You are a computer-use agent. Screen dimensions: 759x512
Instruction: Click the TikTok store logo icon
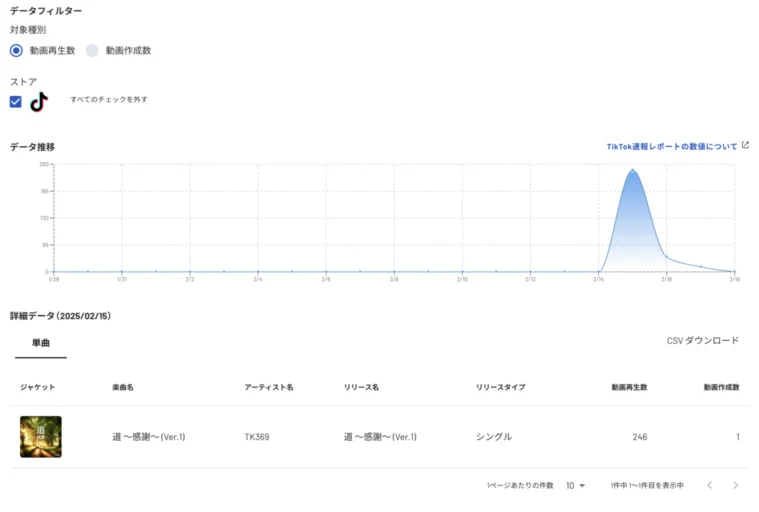39,101
